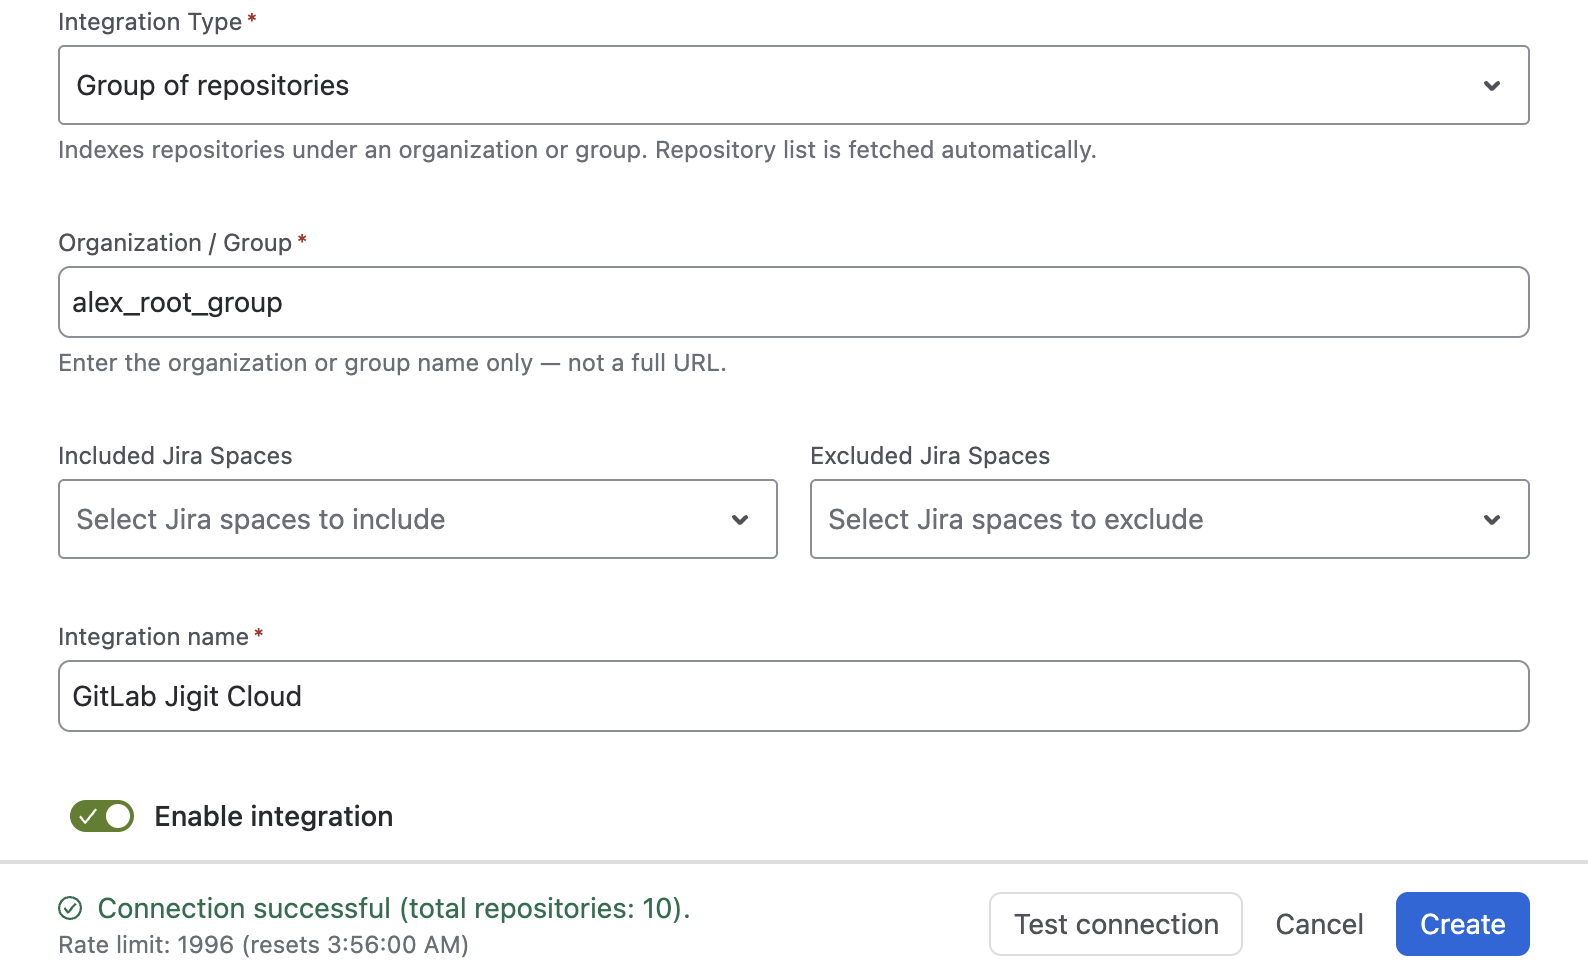Screen dimensions: 1588x980
Task: Open the Integration Type dropdown
Action: click(x=794, y=85)
